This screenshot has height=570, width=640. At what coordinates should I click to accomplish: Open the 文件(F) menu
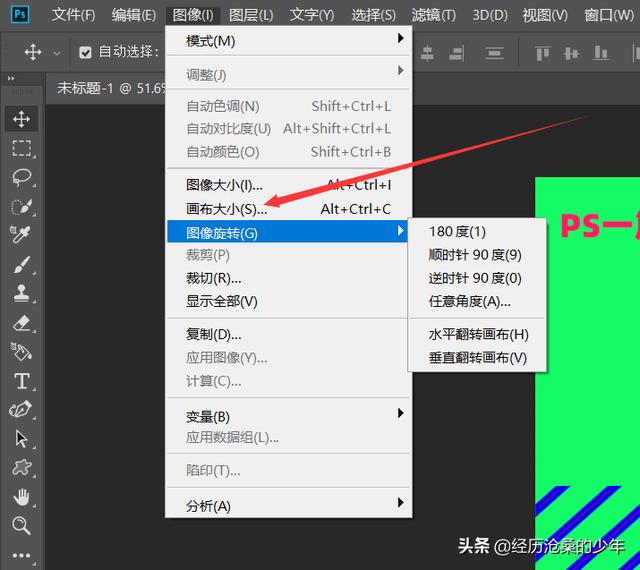(x=73, y=15)
